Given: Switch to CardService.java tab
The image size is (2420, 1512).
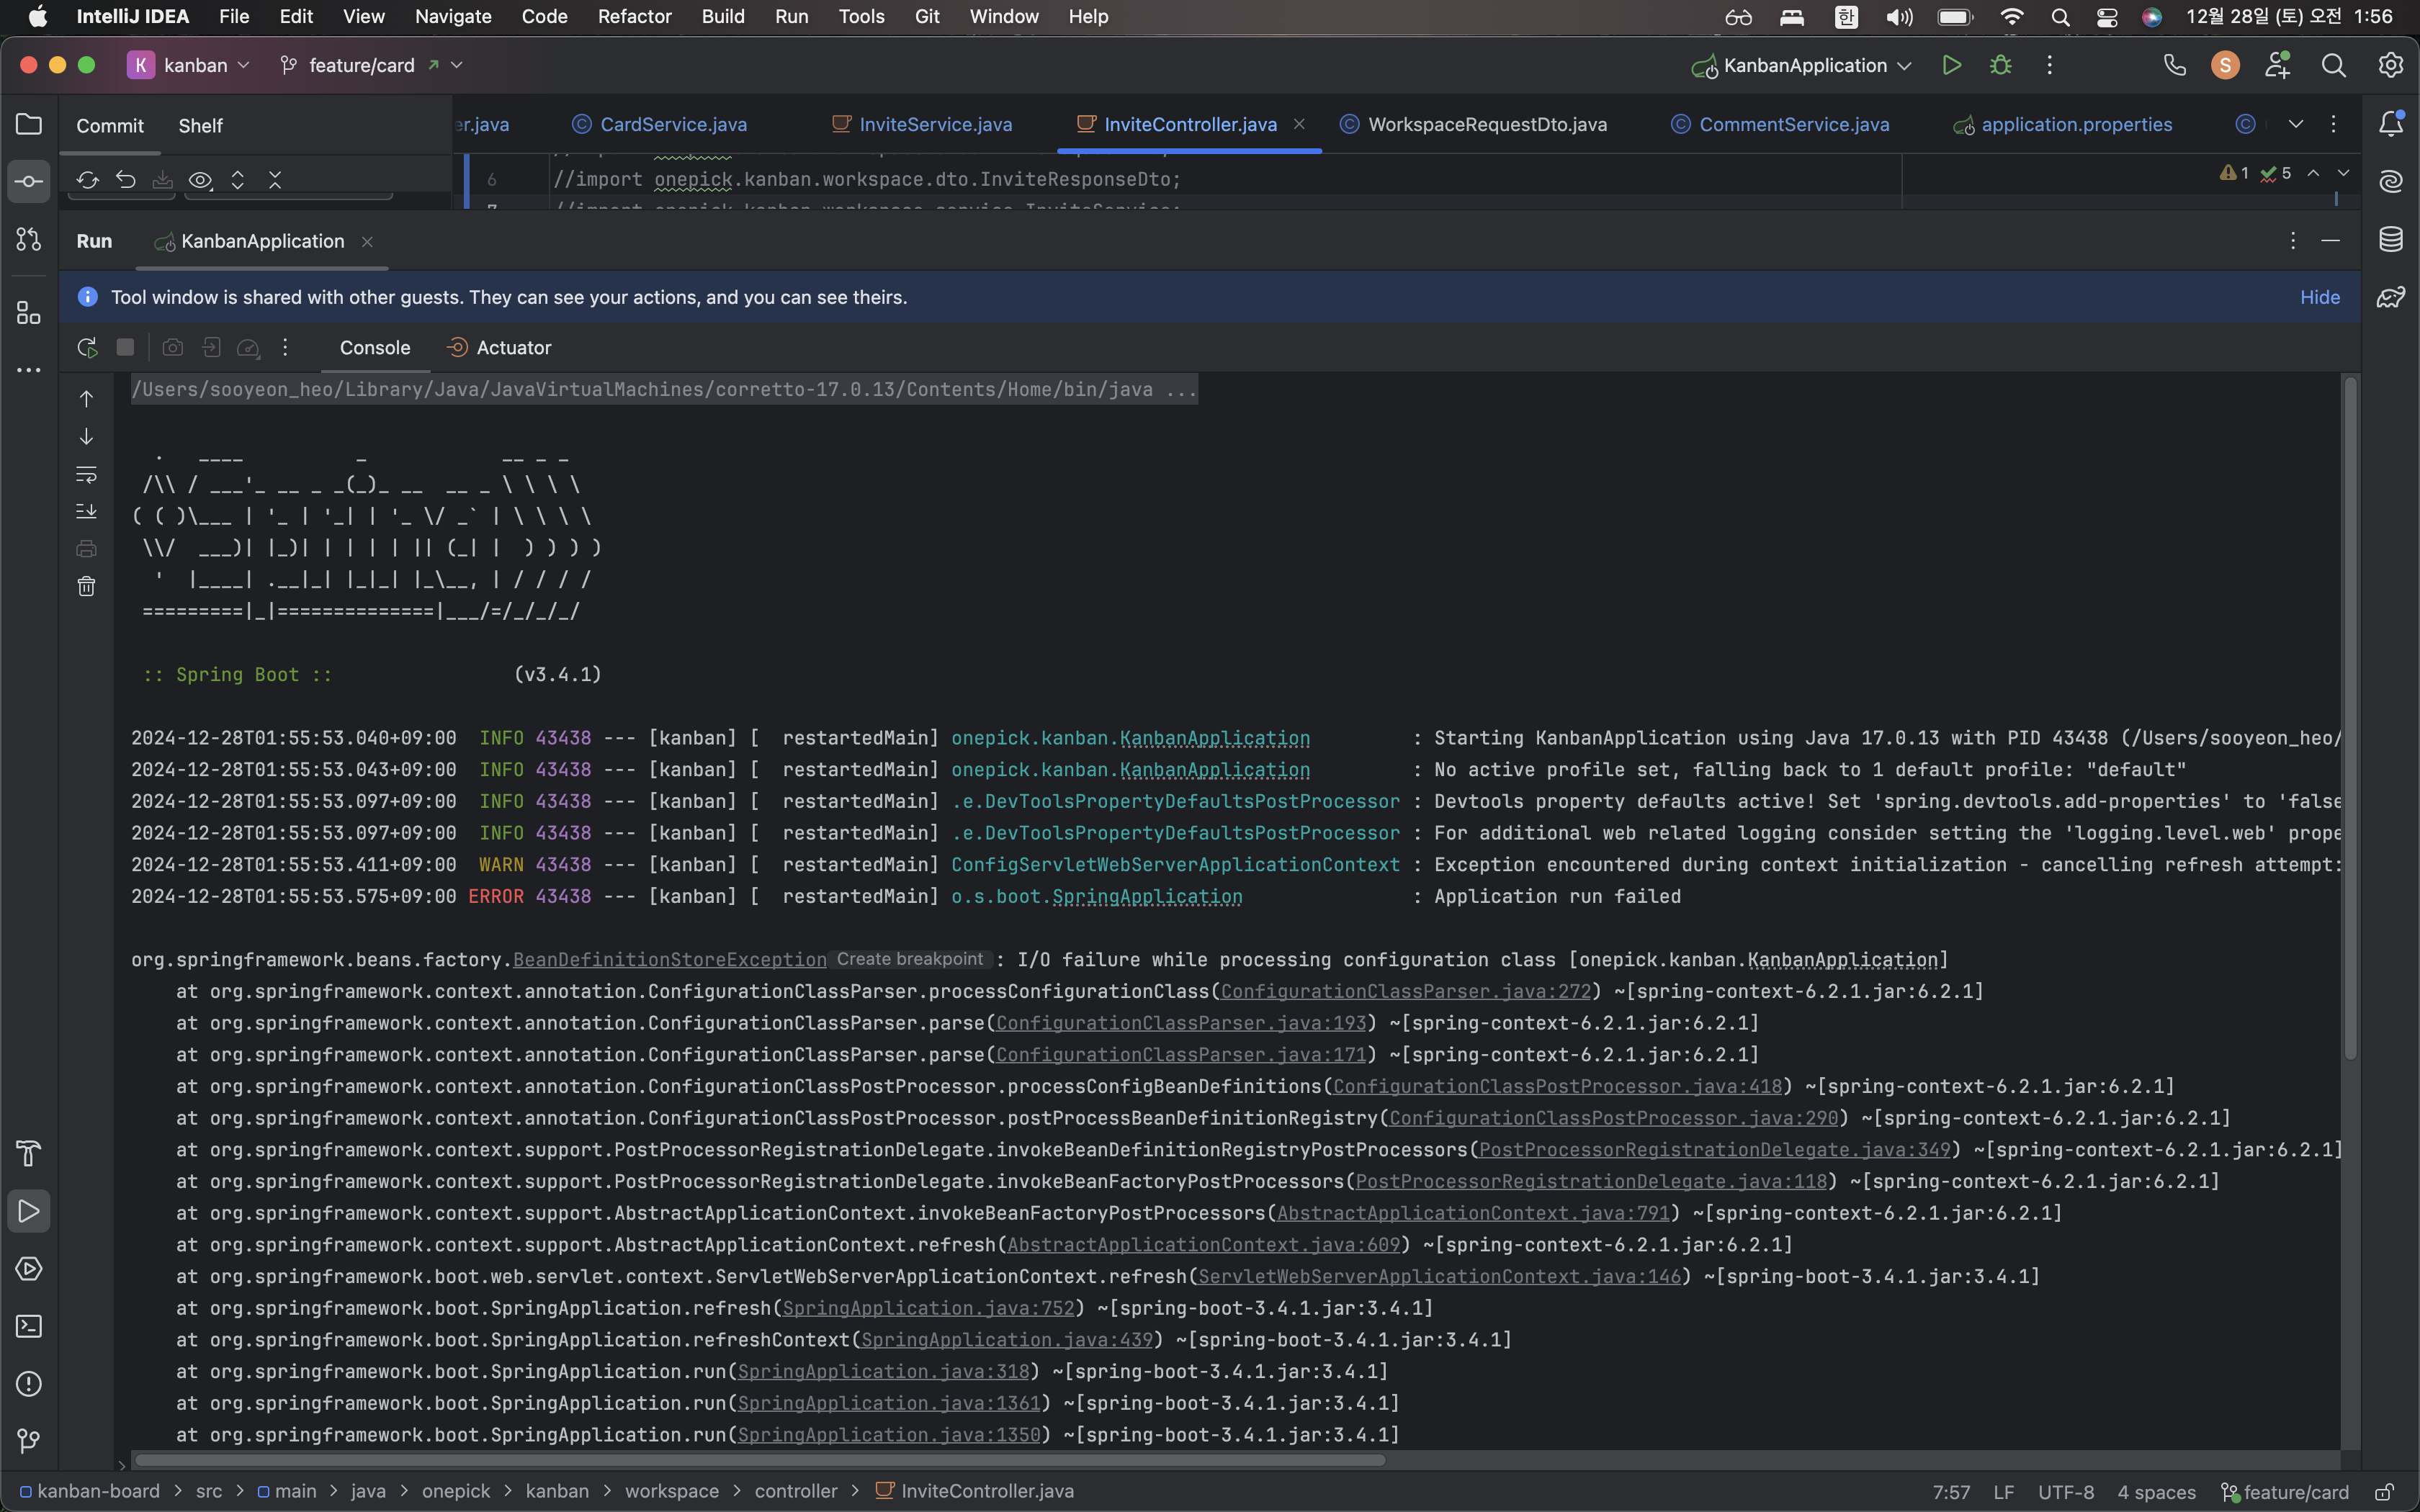Looking at the screenshot, I should 660,124.
